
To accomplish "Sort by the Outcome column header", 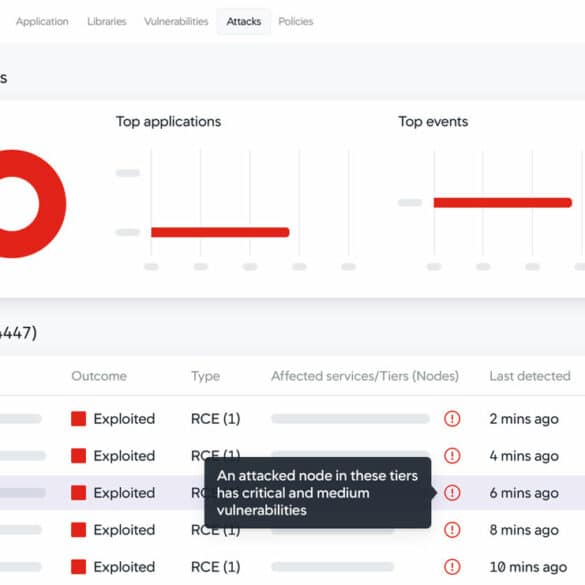I will pos(99,376).
